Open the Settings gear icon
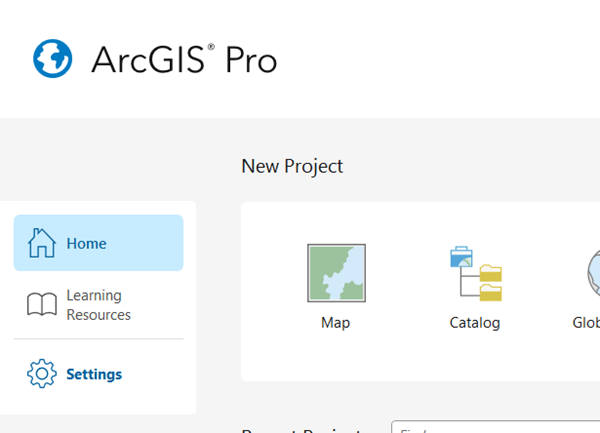This screenshot has width=600, height=433. [x=41, y=374]
